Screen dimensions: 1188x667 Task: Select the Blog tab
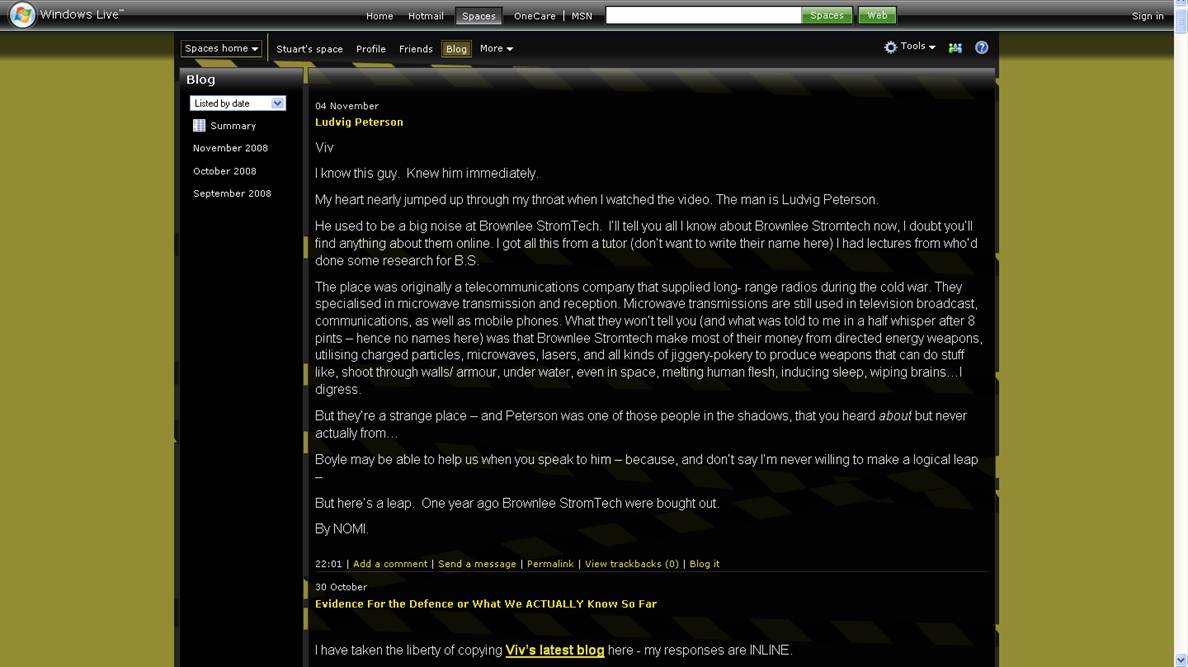pos(456,49)
